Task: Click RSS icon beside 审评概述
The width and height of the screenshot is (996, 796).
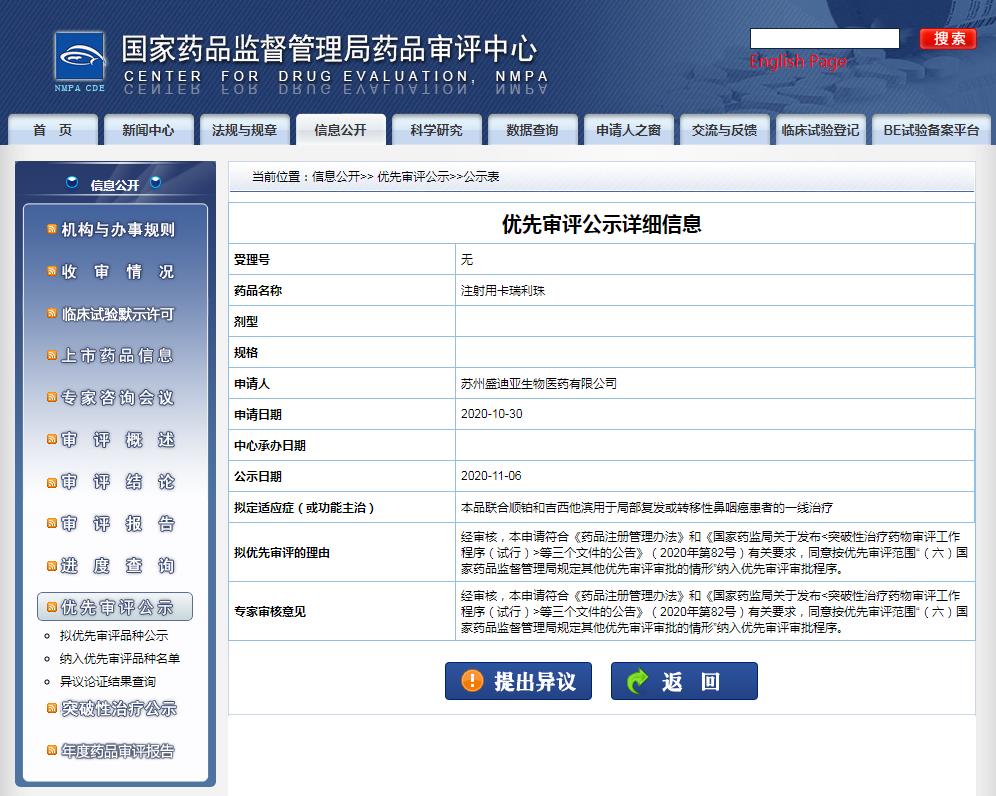Action: tap(52, 439)
